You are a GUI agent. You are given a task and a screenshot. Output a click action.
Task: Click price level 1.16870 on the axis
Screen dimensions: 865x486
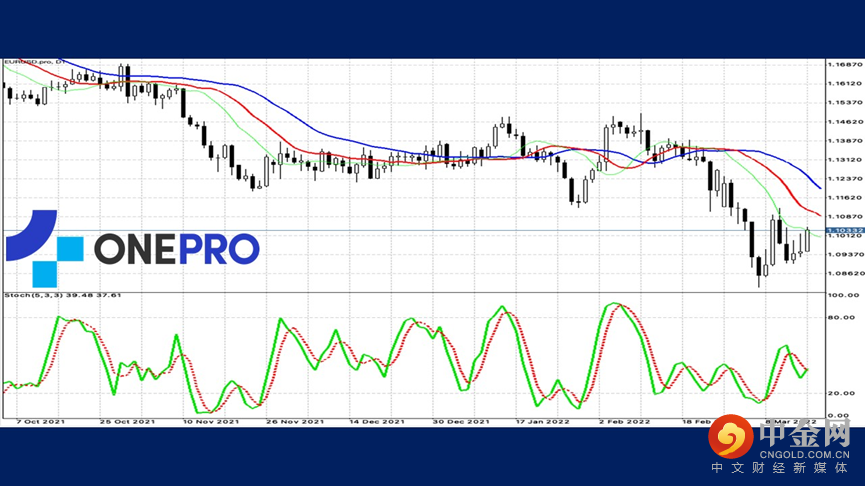845,65
